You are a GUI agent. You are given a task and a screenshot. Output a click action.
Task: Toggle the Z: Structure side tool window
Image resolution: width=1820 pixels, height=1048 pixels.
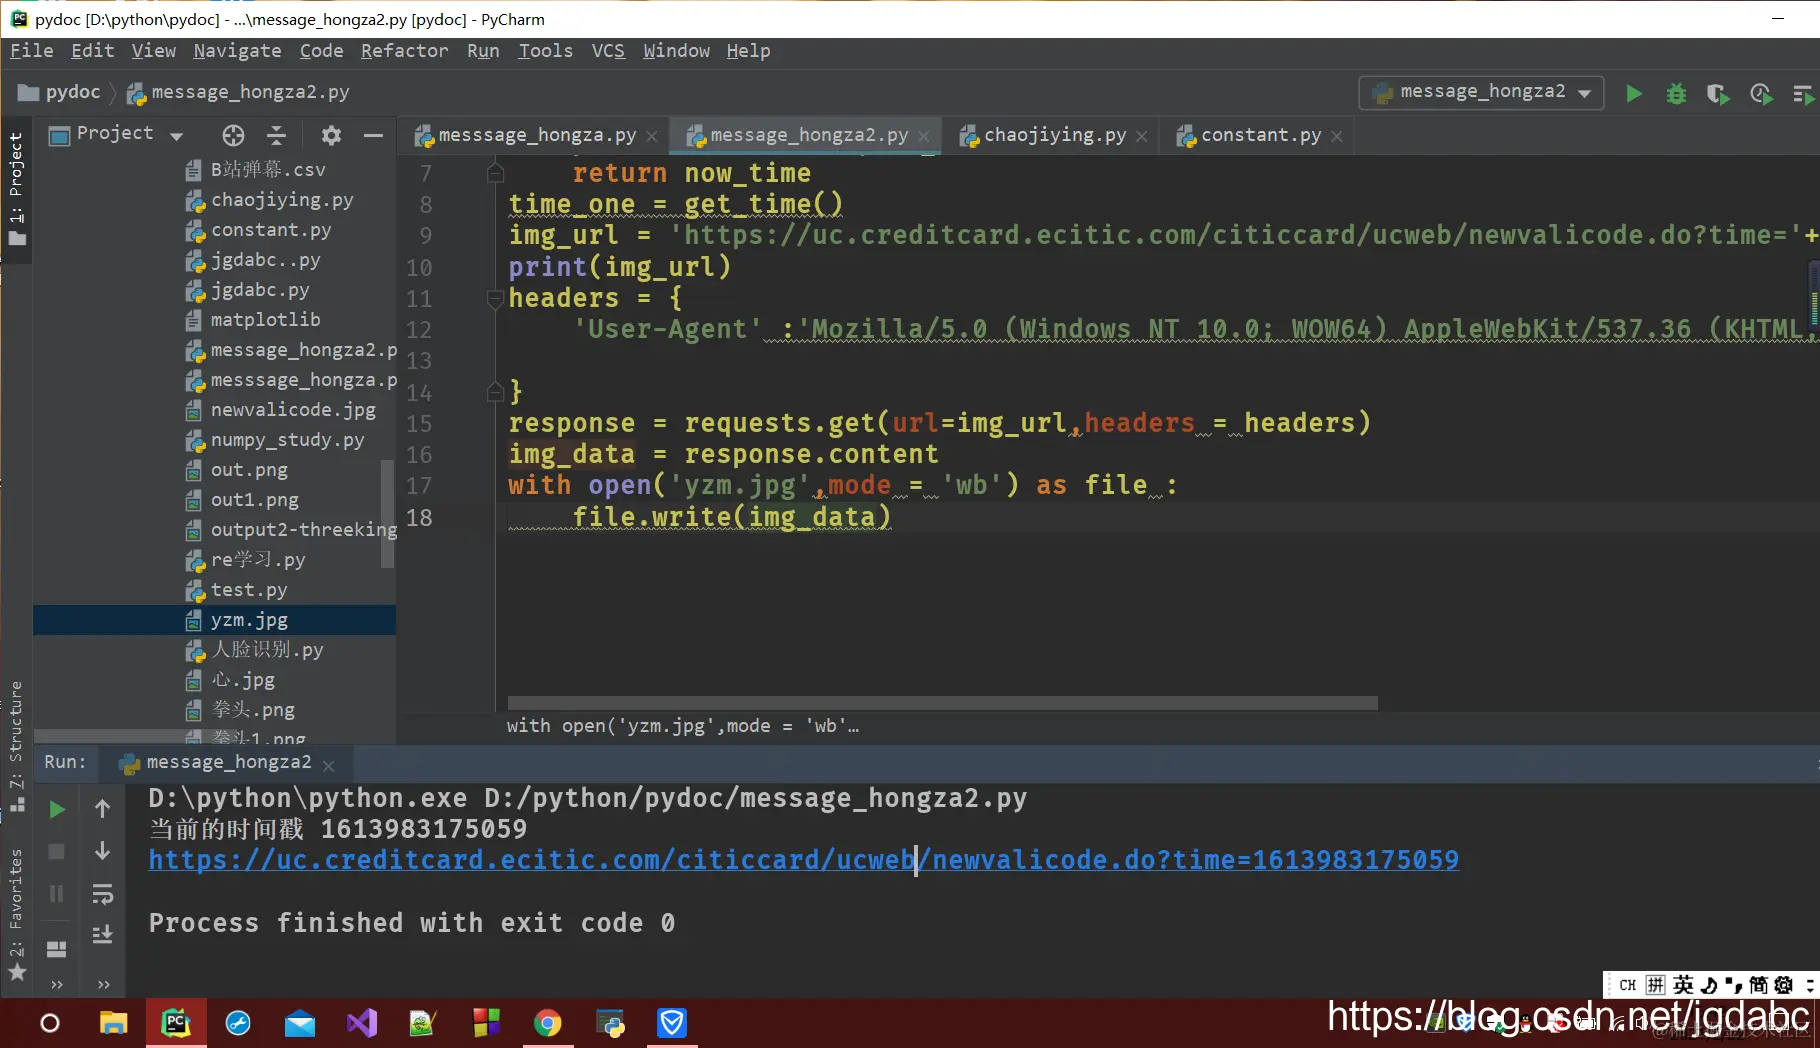(x=16, y=746)
